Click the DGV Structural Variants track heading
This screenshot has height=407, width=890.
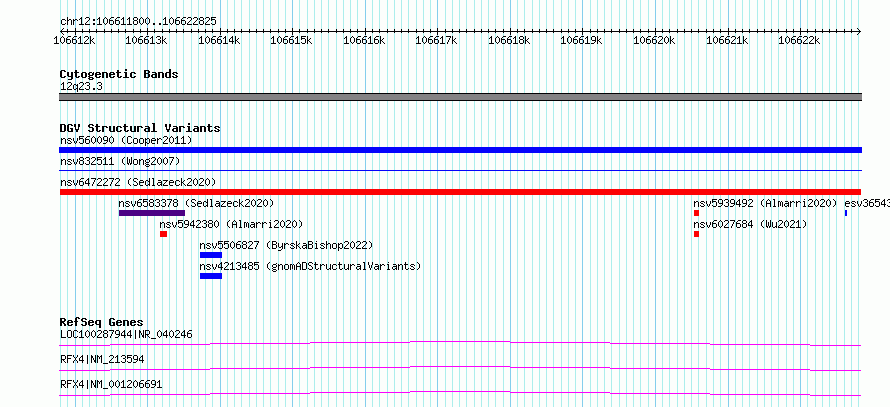(x=140, y=128)
